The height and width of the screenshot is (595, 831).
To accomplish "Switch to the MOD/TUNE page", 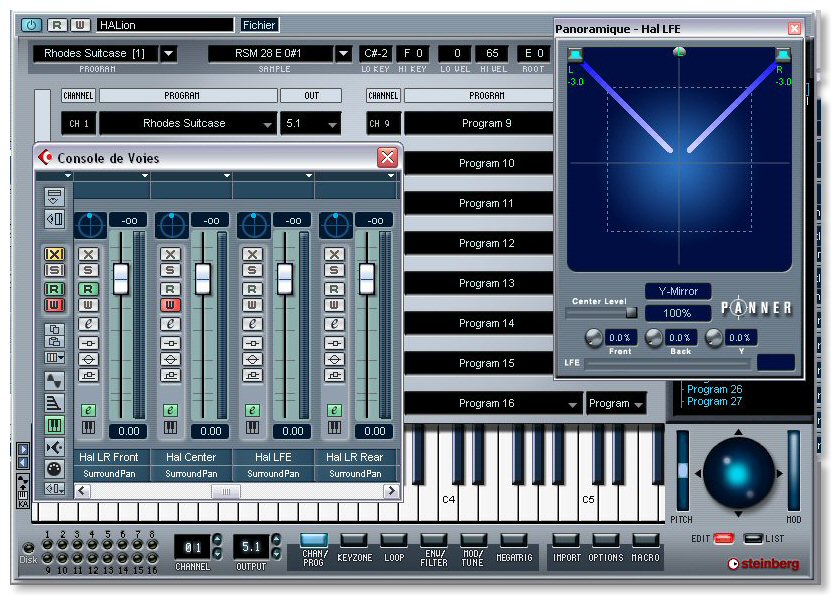I will point(473,540).
